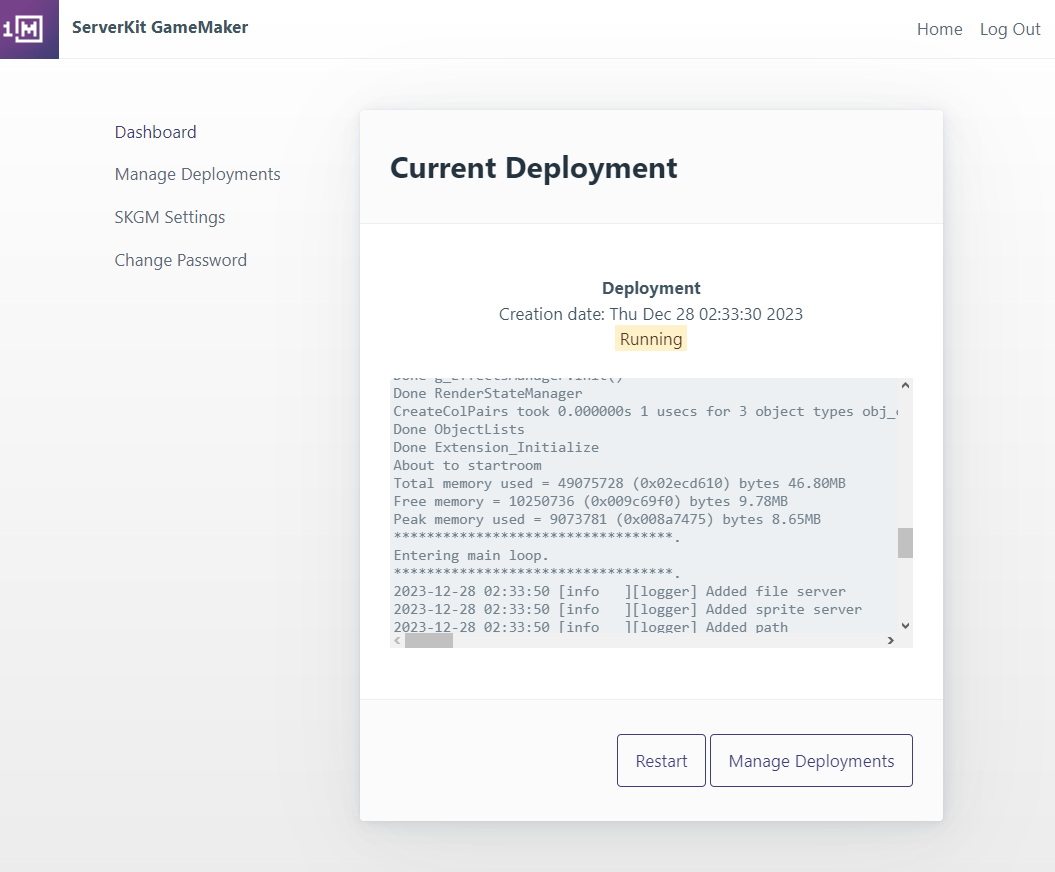Select Manage Deployments in the sidebar
This screenshot has width=1055, height=872.
pyautogui.click(x=197, y=174)
